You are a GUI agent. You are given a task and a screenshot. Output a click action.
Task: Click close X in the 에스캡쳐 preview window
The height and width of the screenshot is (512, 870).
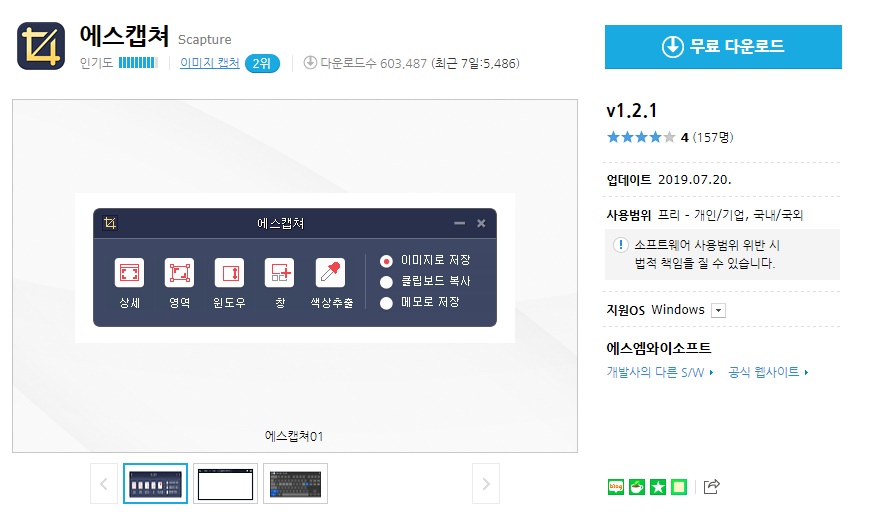[481, 223]
